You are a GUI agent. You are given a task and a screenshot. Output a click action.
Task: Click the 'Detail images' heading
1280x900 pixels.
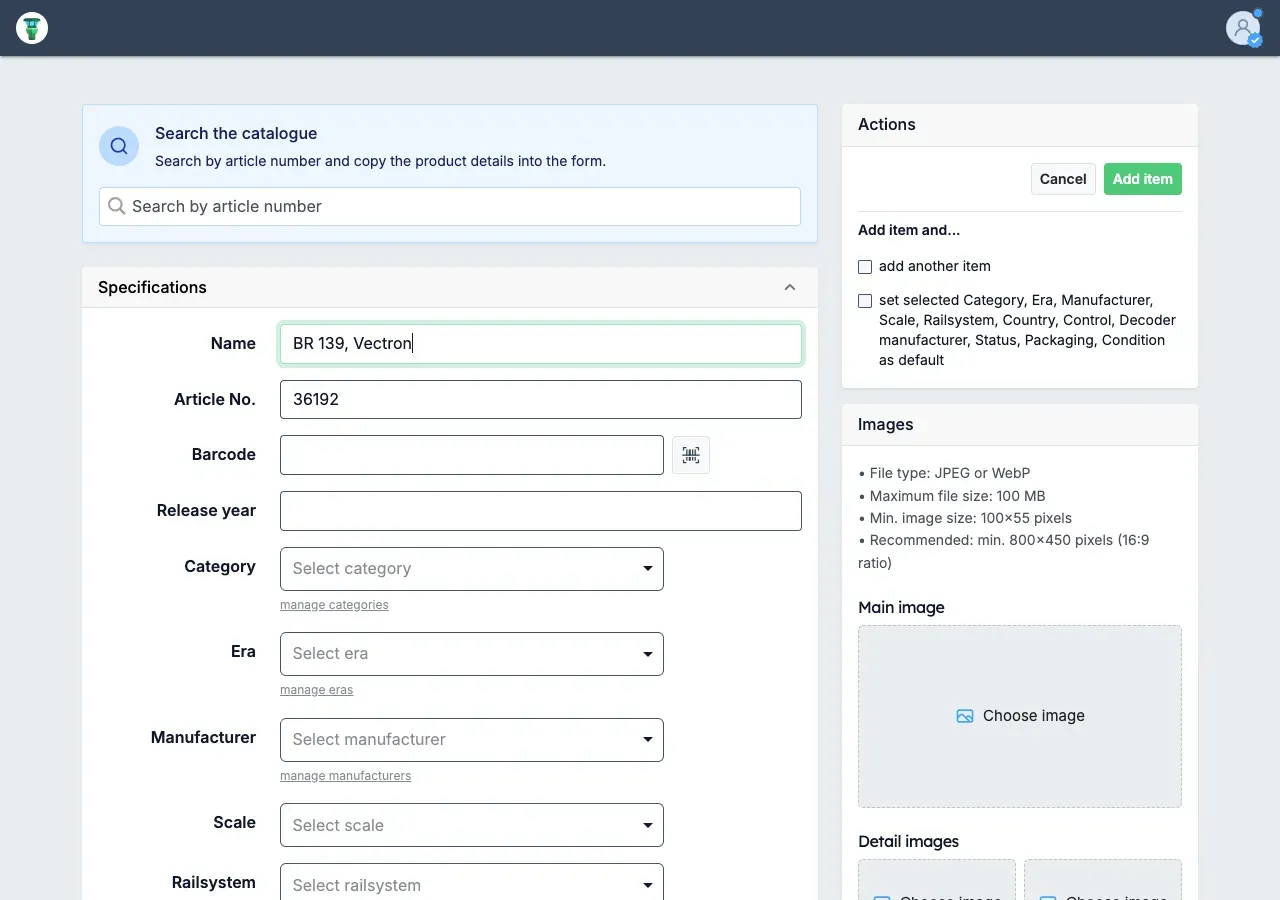tap(909, 841)
